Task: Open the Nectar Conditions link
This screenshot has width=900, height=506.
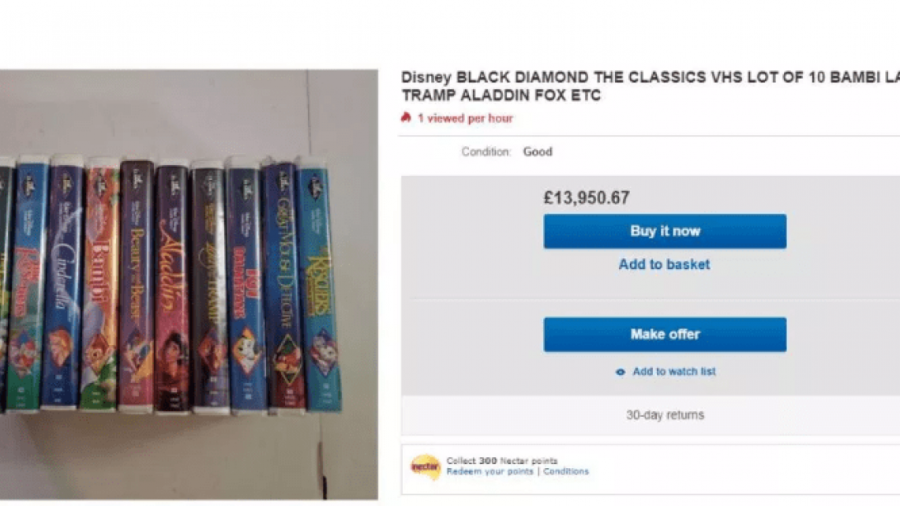Action: tap(566, 472)
